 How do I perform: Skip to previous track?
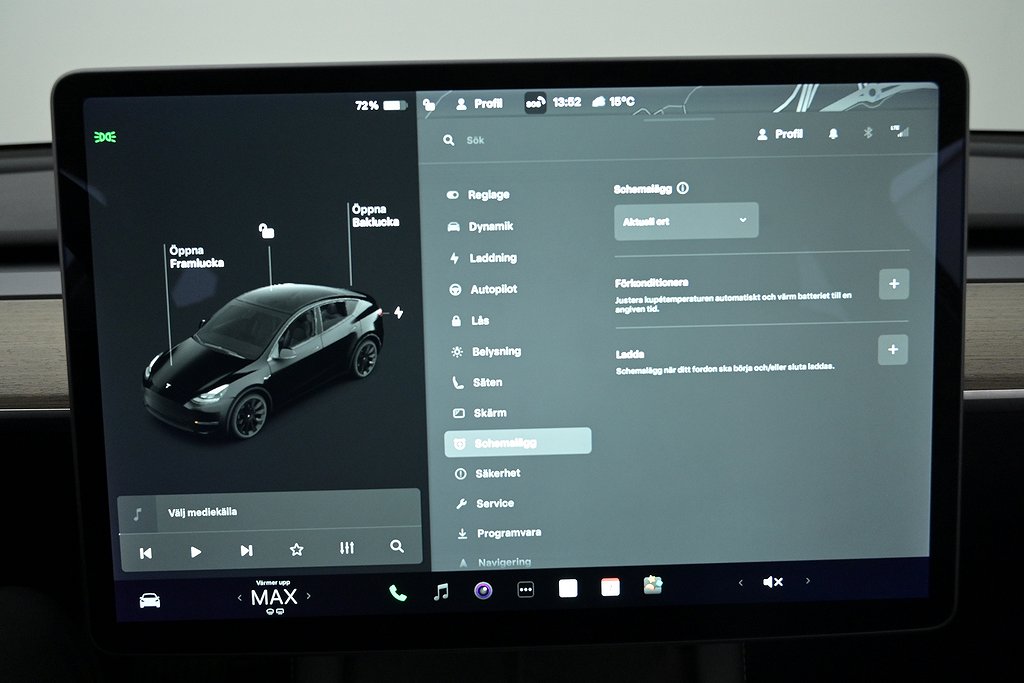click(x=146, y=553)
